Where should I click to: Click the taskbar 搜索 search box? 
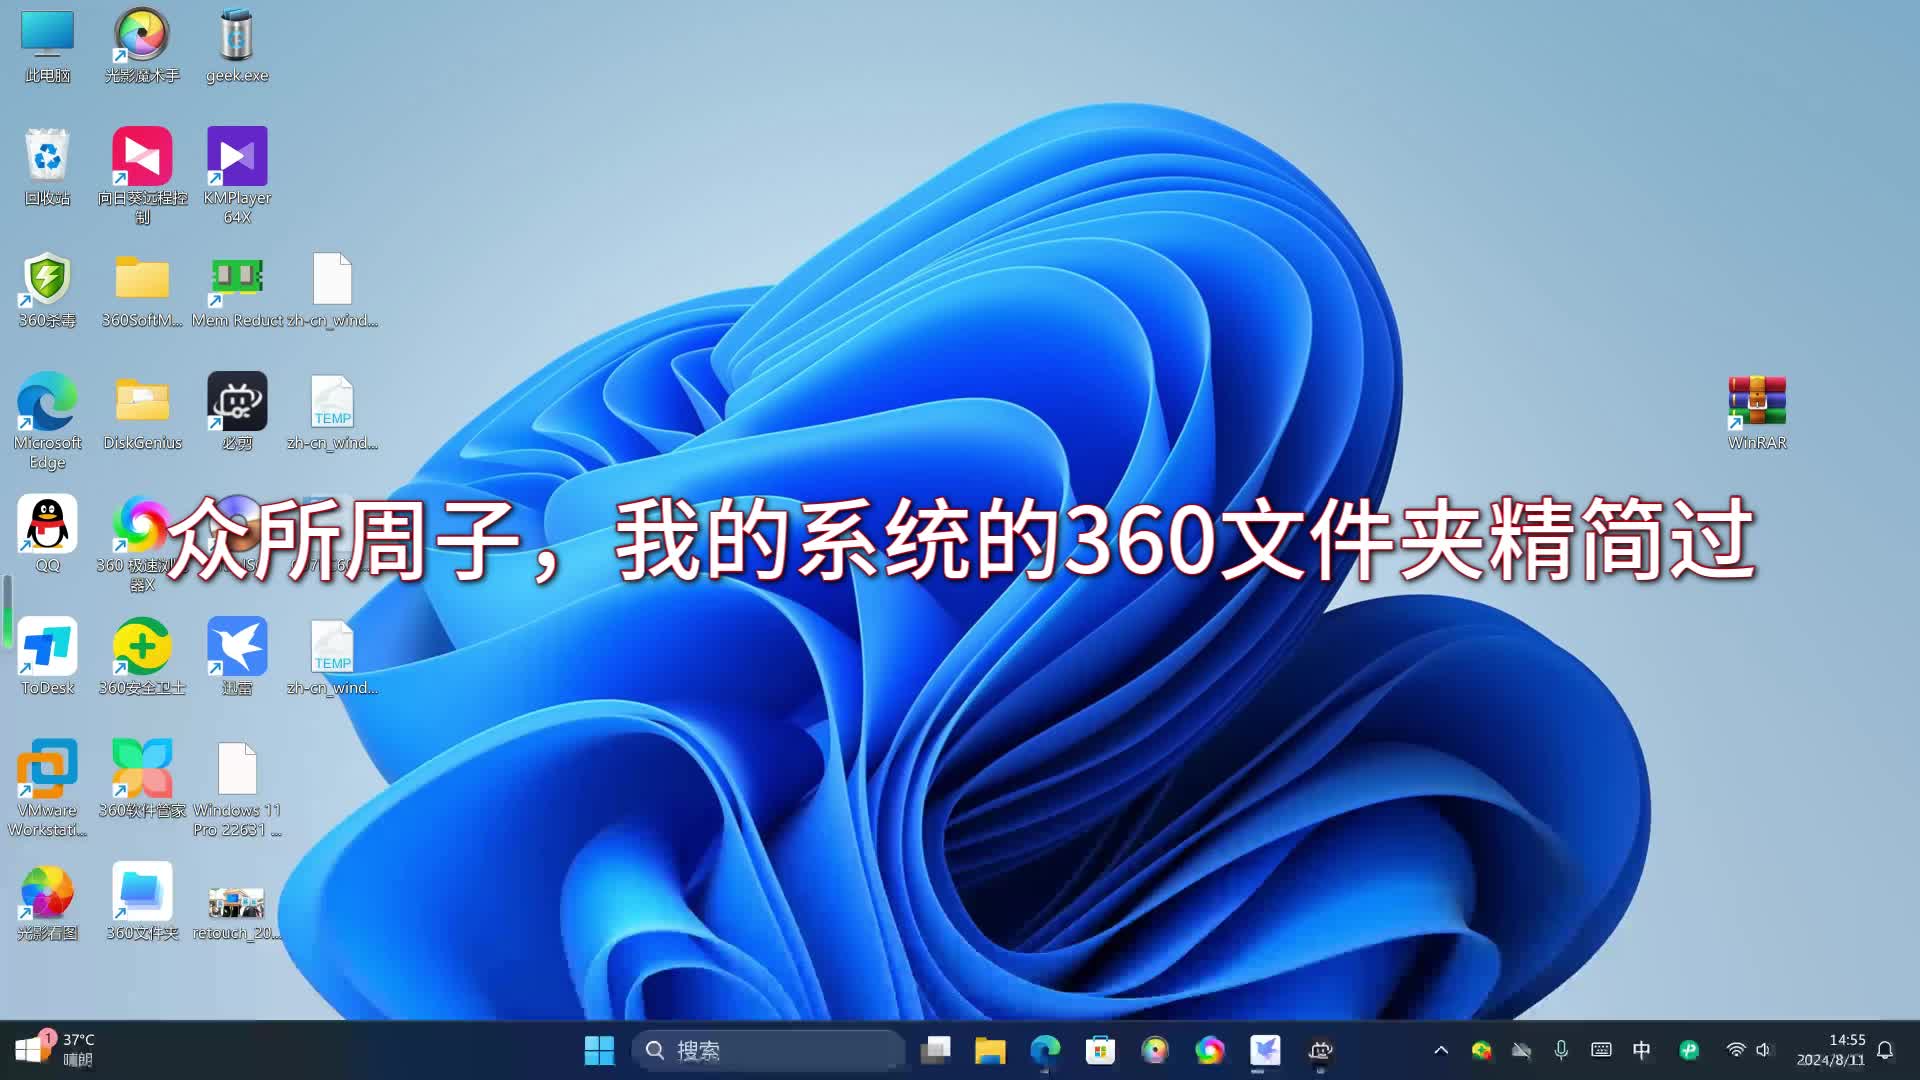(x=768, y=1050)
